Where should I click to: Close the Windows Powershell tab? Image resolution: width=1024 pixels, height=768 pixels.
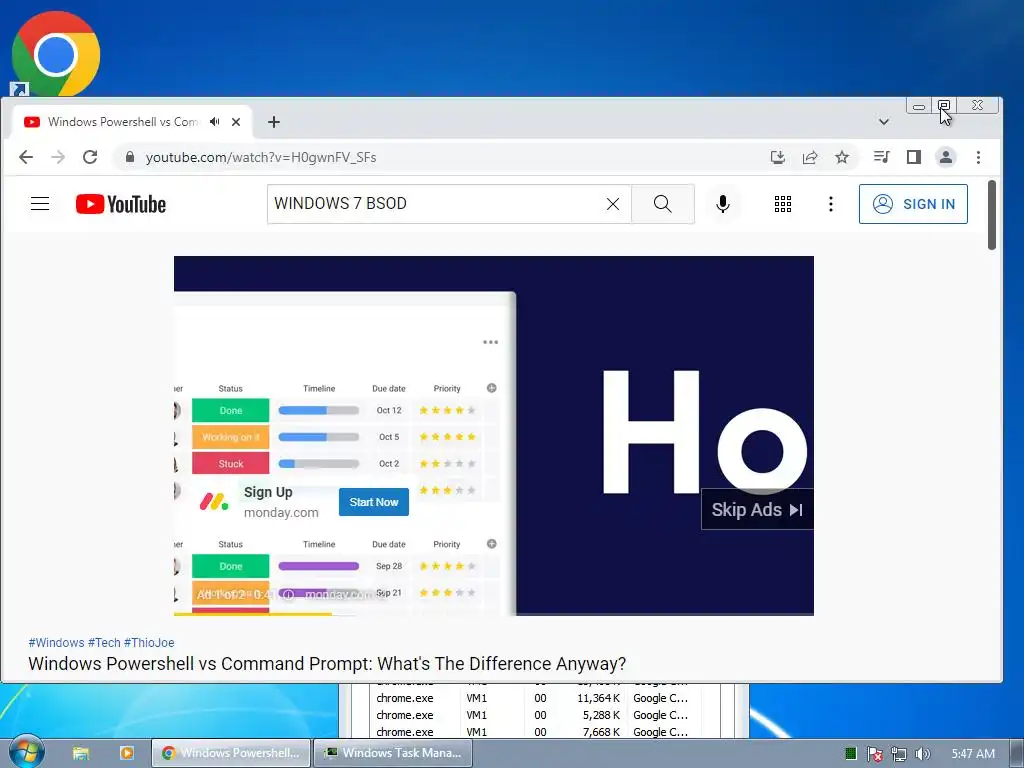point(236,121)
